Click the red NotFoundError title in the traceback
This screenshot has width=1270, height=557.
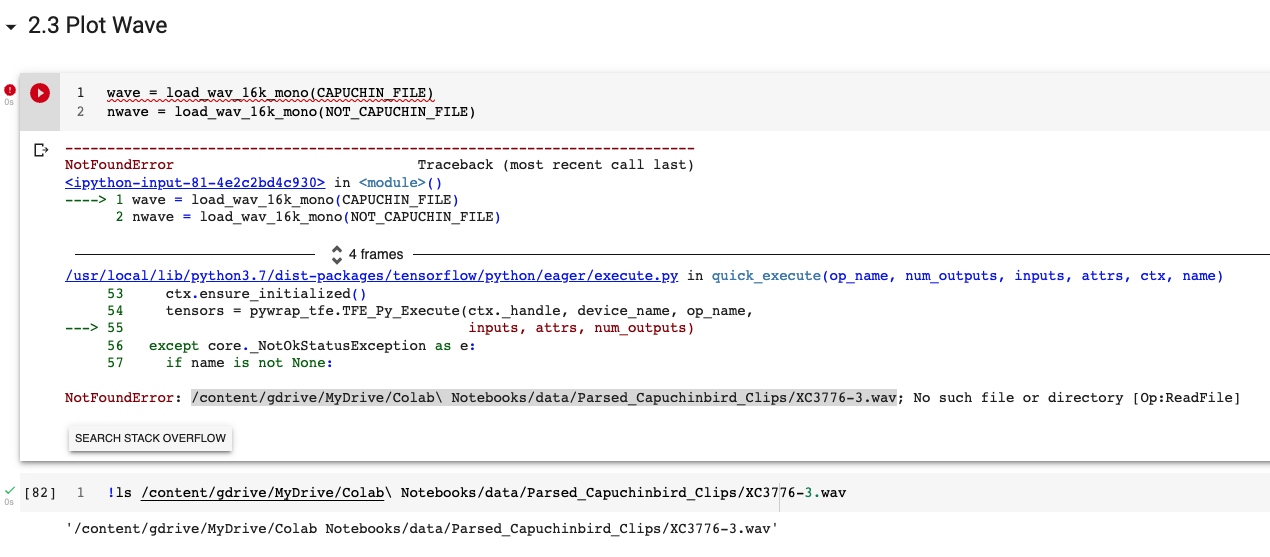coord(119,165)
